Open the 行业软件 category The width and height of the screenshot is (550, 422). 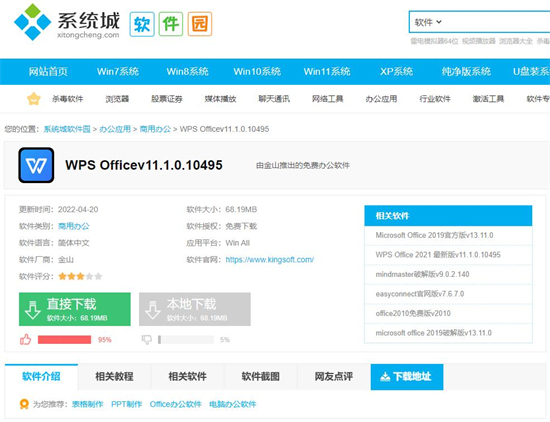tap(435, 99)
